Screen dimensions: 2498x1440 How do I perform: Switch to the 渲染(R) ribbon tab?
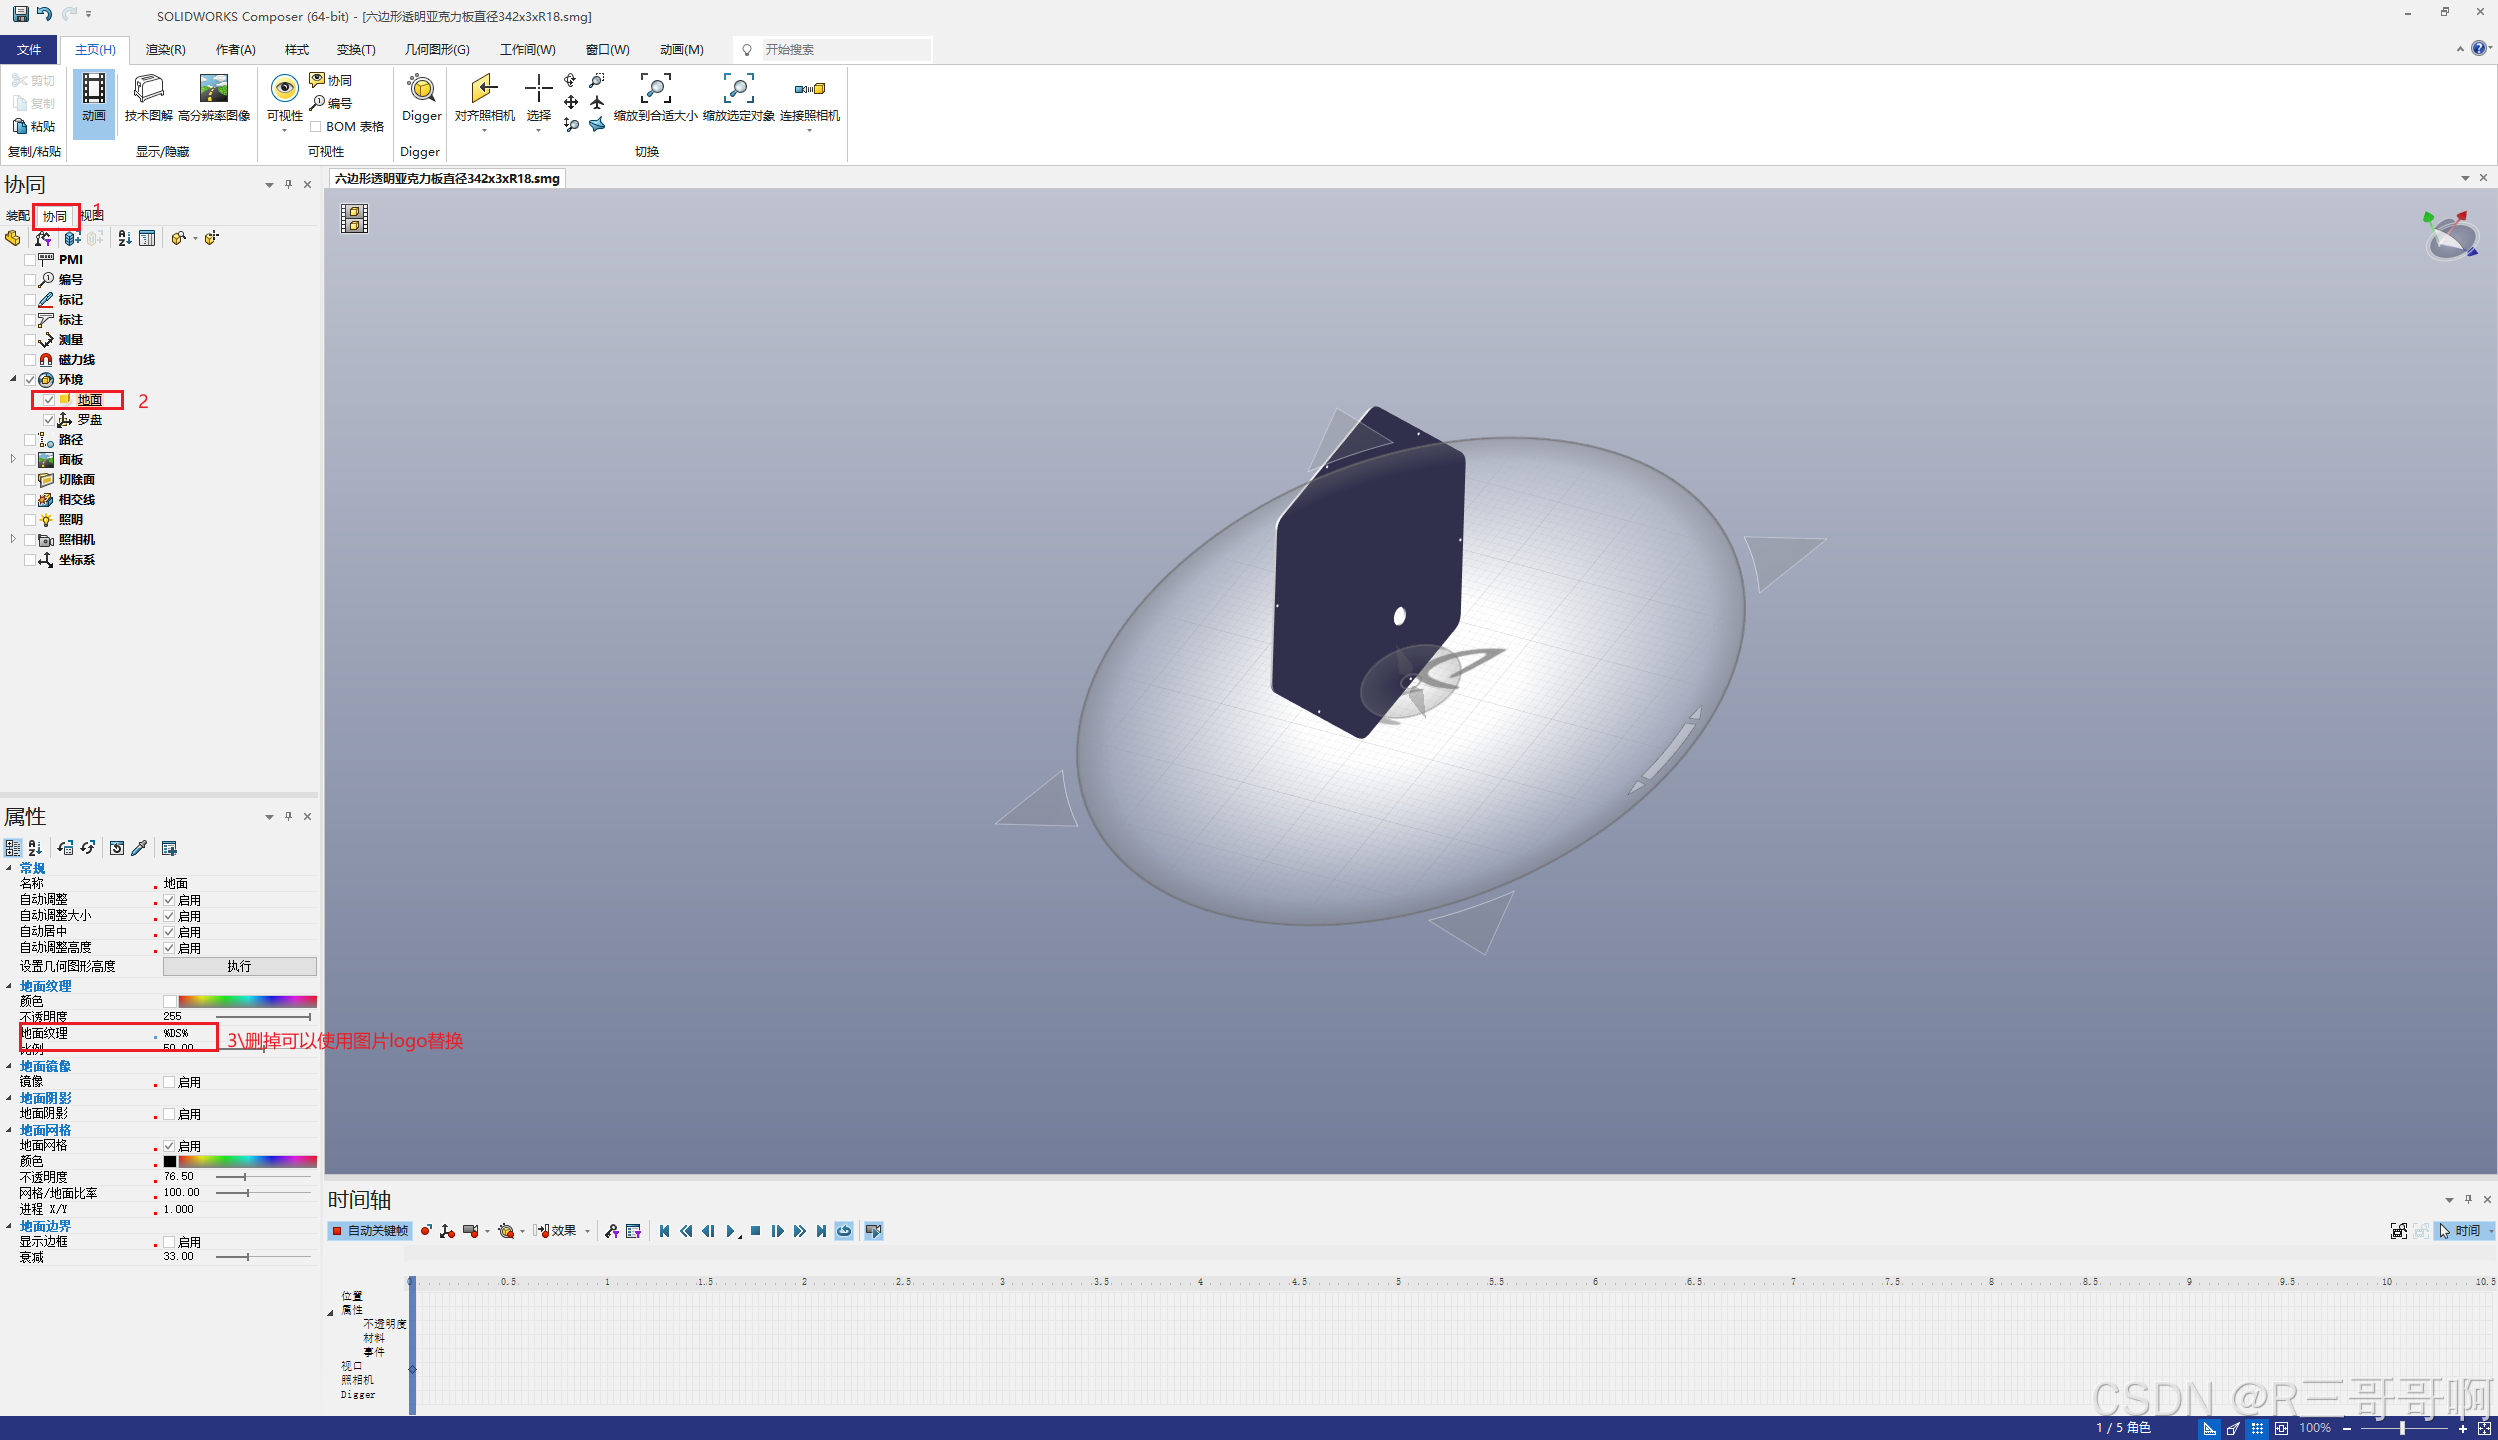click(x=164, y=48)
